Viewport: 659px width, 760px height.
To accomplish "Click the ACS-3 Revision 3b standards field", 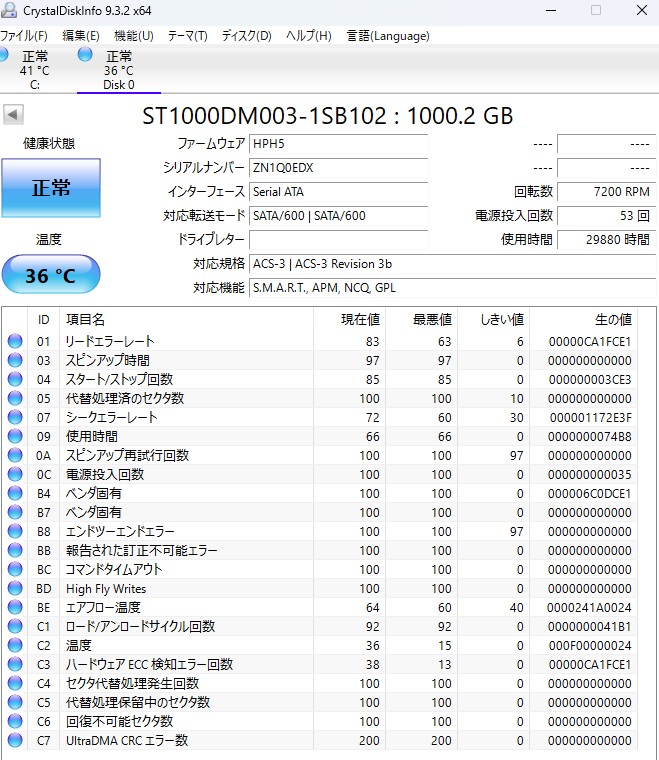I will click(452, 264).
